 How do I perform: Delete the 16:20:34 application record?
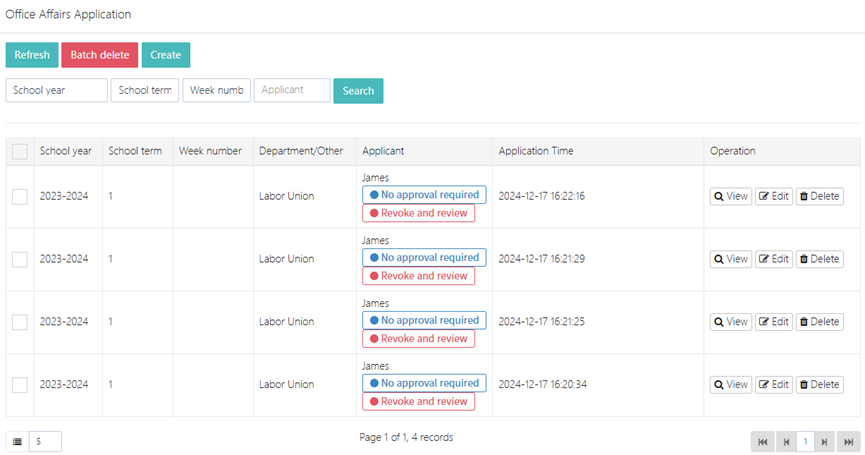pos(819,385)
